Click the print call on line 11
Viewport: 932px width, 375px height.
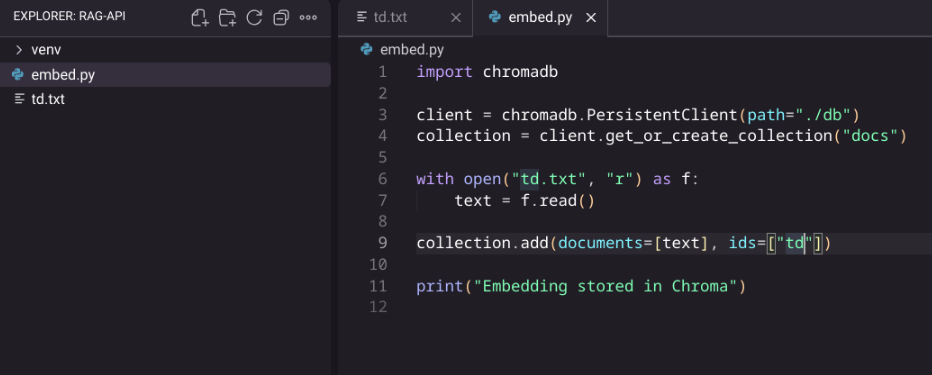440,286
